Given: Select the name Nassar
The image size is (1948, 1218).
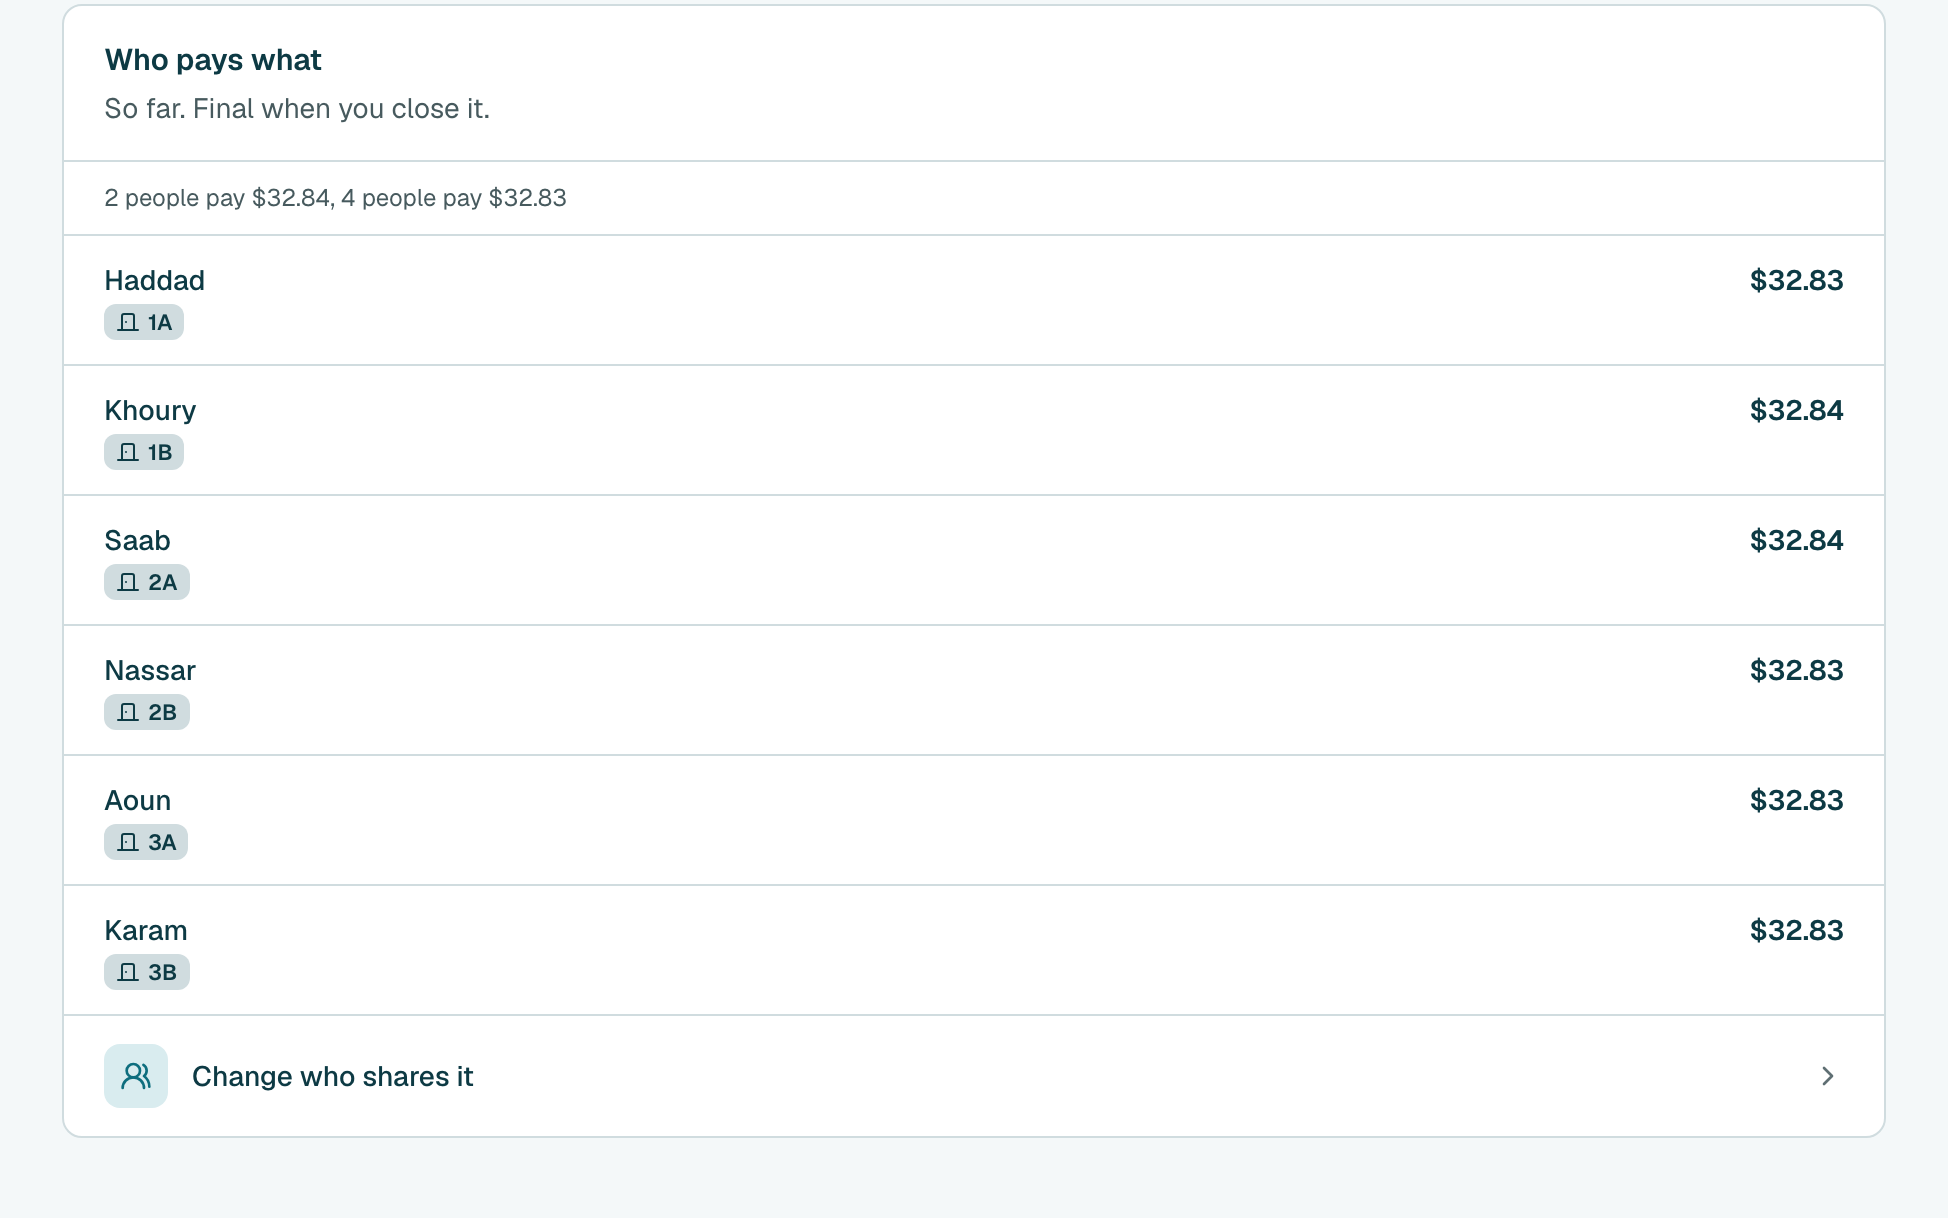Looking at the screenshot, I should tap(150, 670).
